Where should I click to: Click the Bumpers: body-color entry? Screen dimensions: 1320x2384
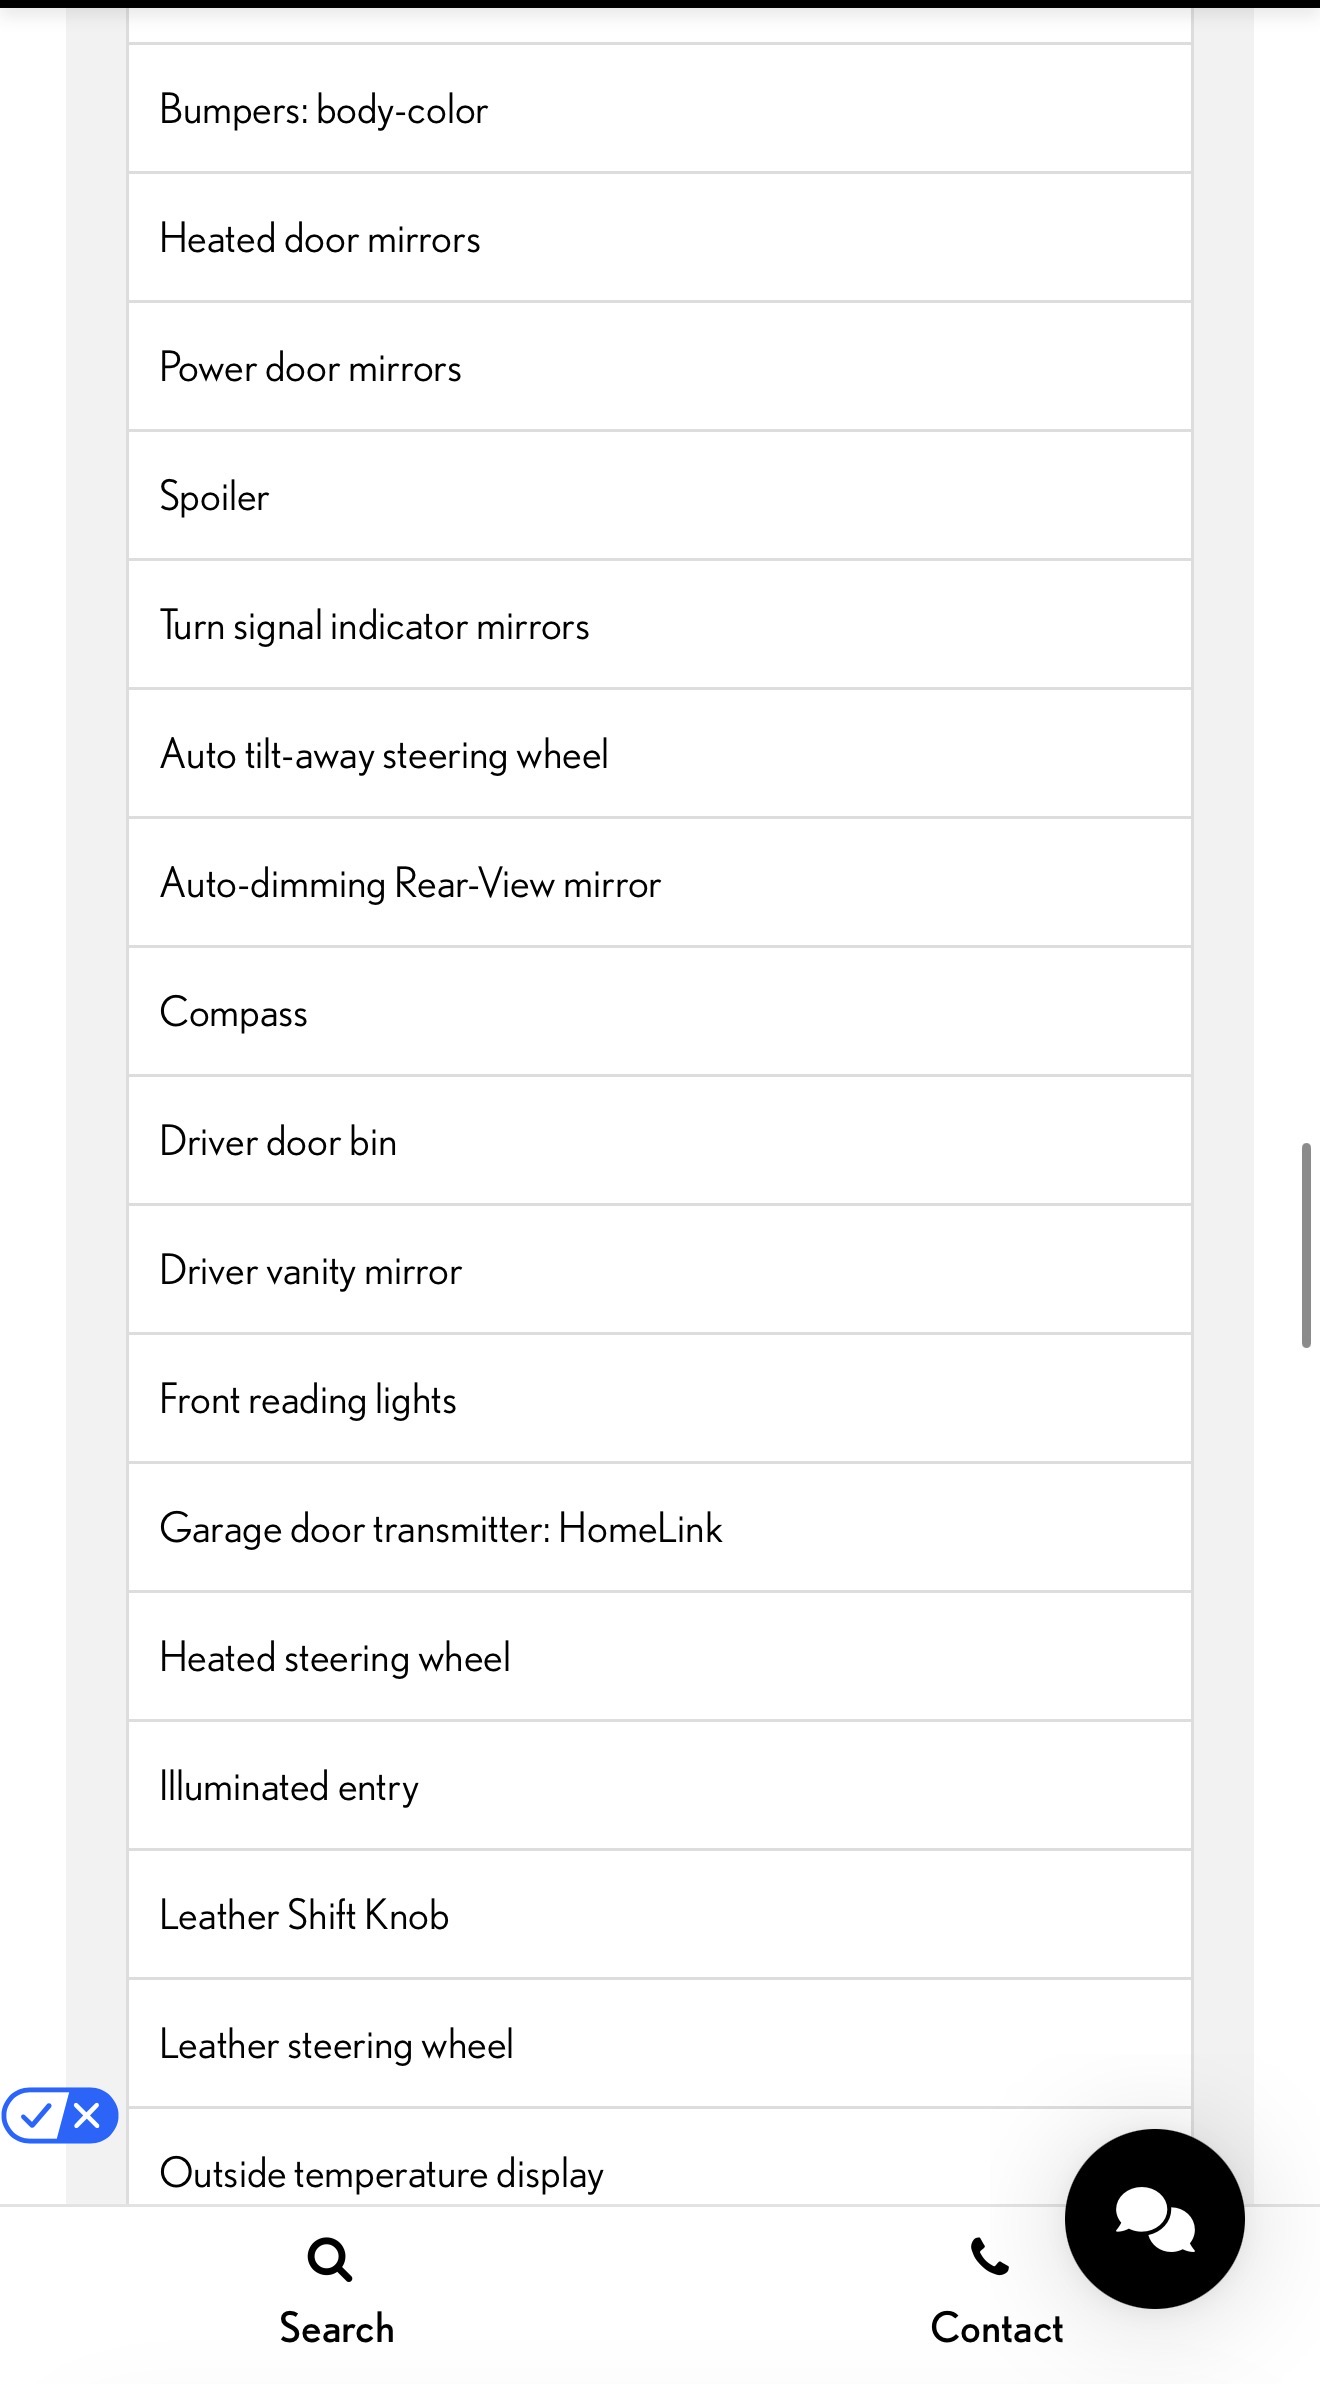660,109
